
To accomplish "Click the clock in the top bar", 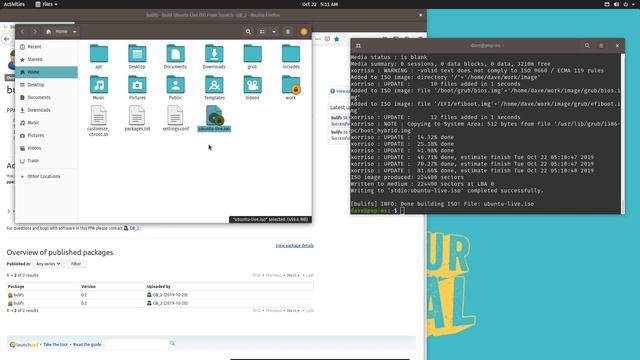I will (x=320, y=4).
